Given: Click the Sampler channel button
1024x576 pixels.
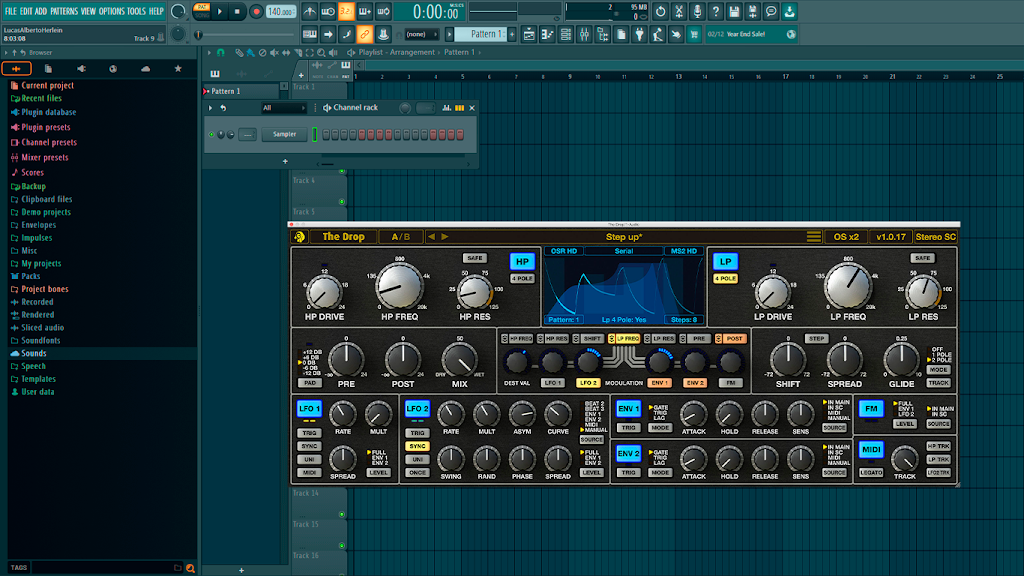Looking at the screenshot, I should (x=284, y=135).
